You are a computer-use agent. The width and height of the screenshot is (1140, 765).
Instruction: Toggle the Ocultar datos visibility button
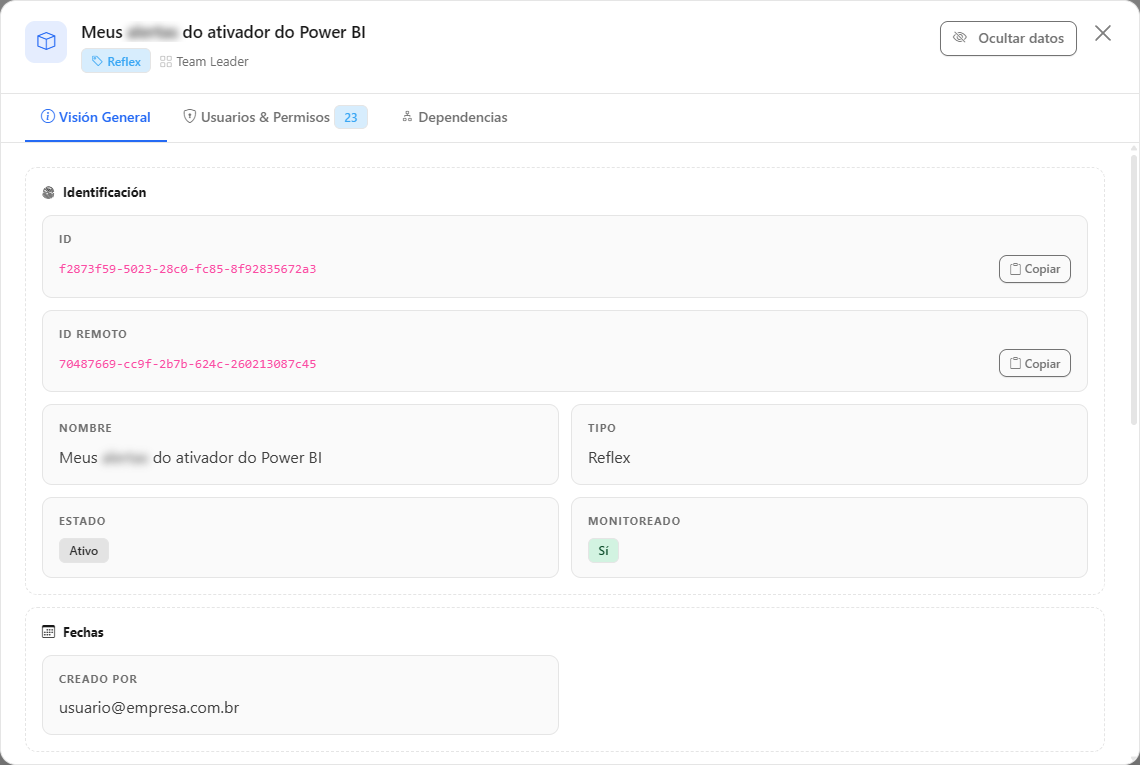pyautogui.click(x=1008, y=39)
